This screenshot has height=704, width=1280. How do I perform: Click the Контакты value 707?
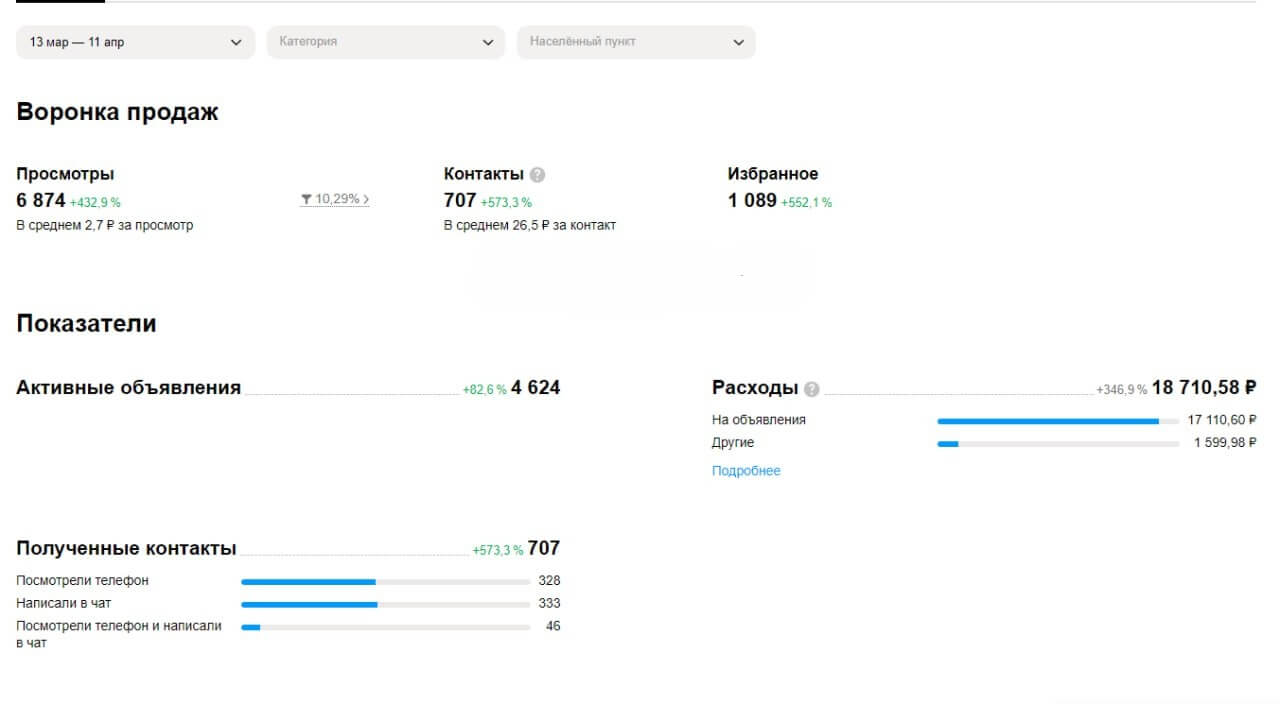(x=460, y=200)
